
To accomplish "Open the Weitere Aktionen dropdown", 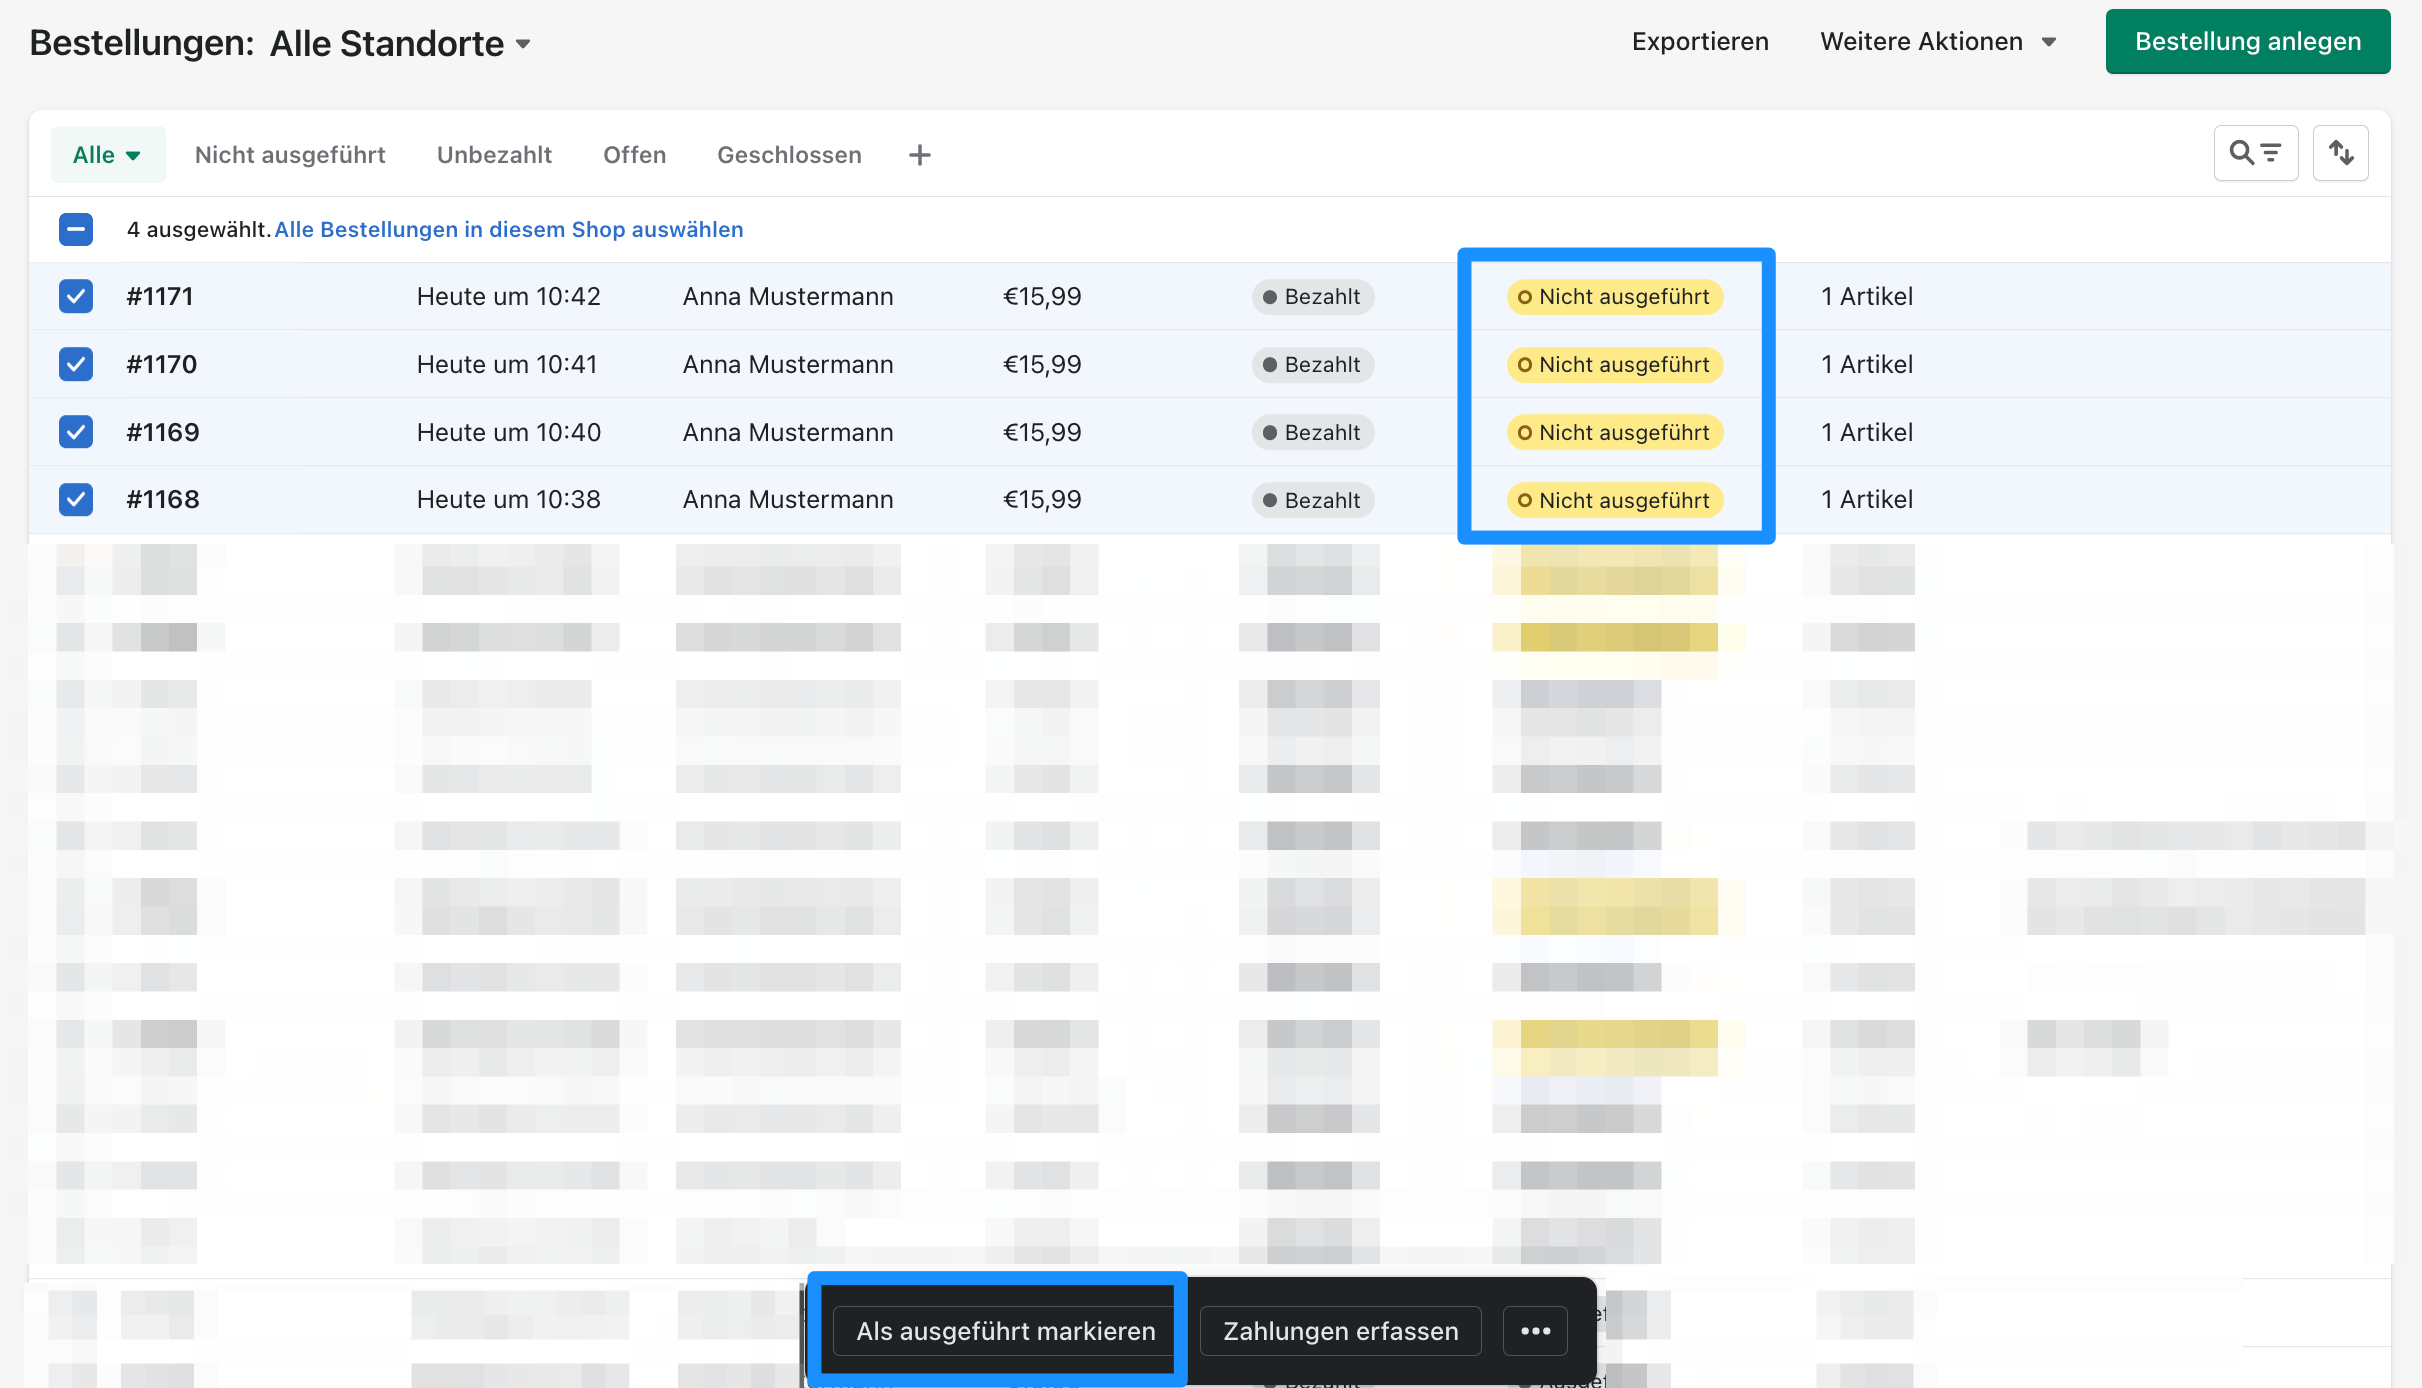I will click(x=1937, y=42).
